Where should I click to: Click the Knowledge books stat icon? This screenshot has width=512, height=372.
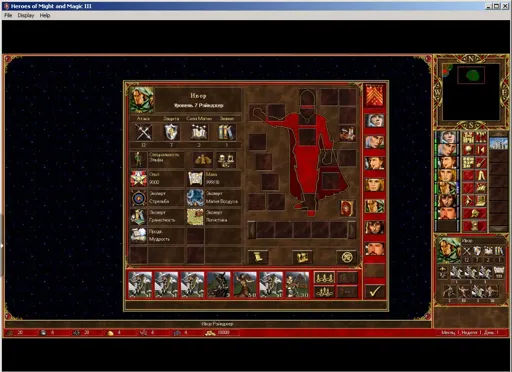coord(227,132)
